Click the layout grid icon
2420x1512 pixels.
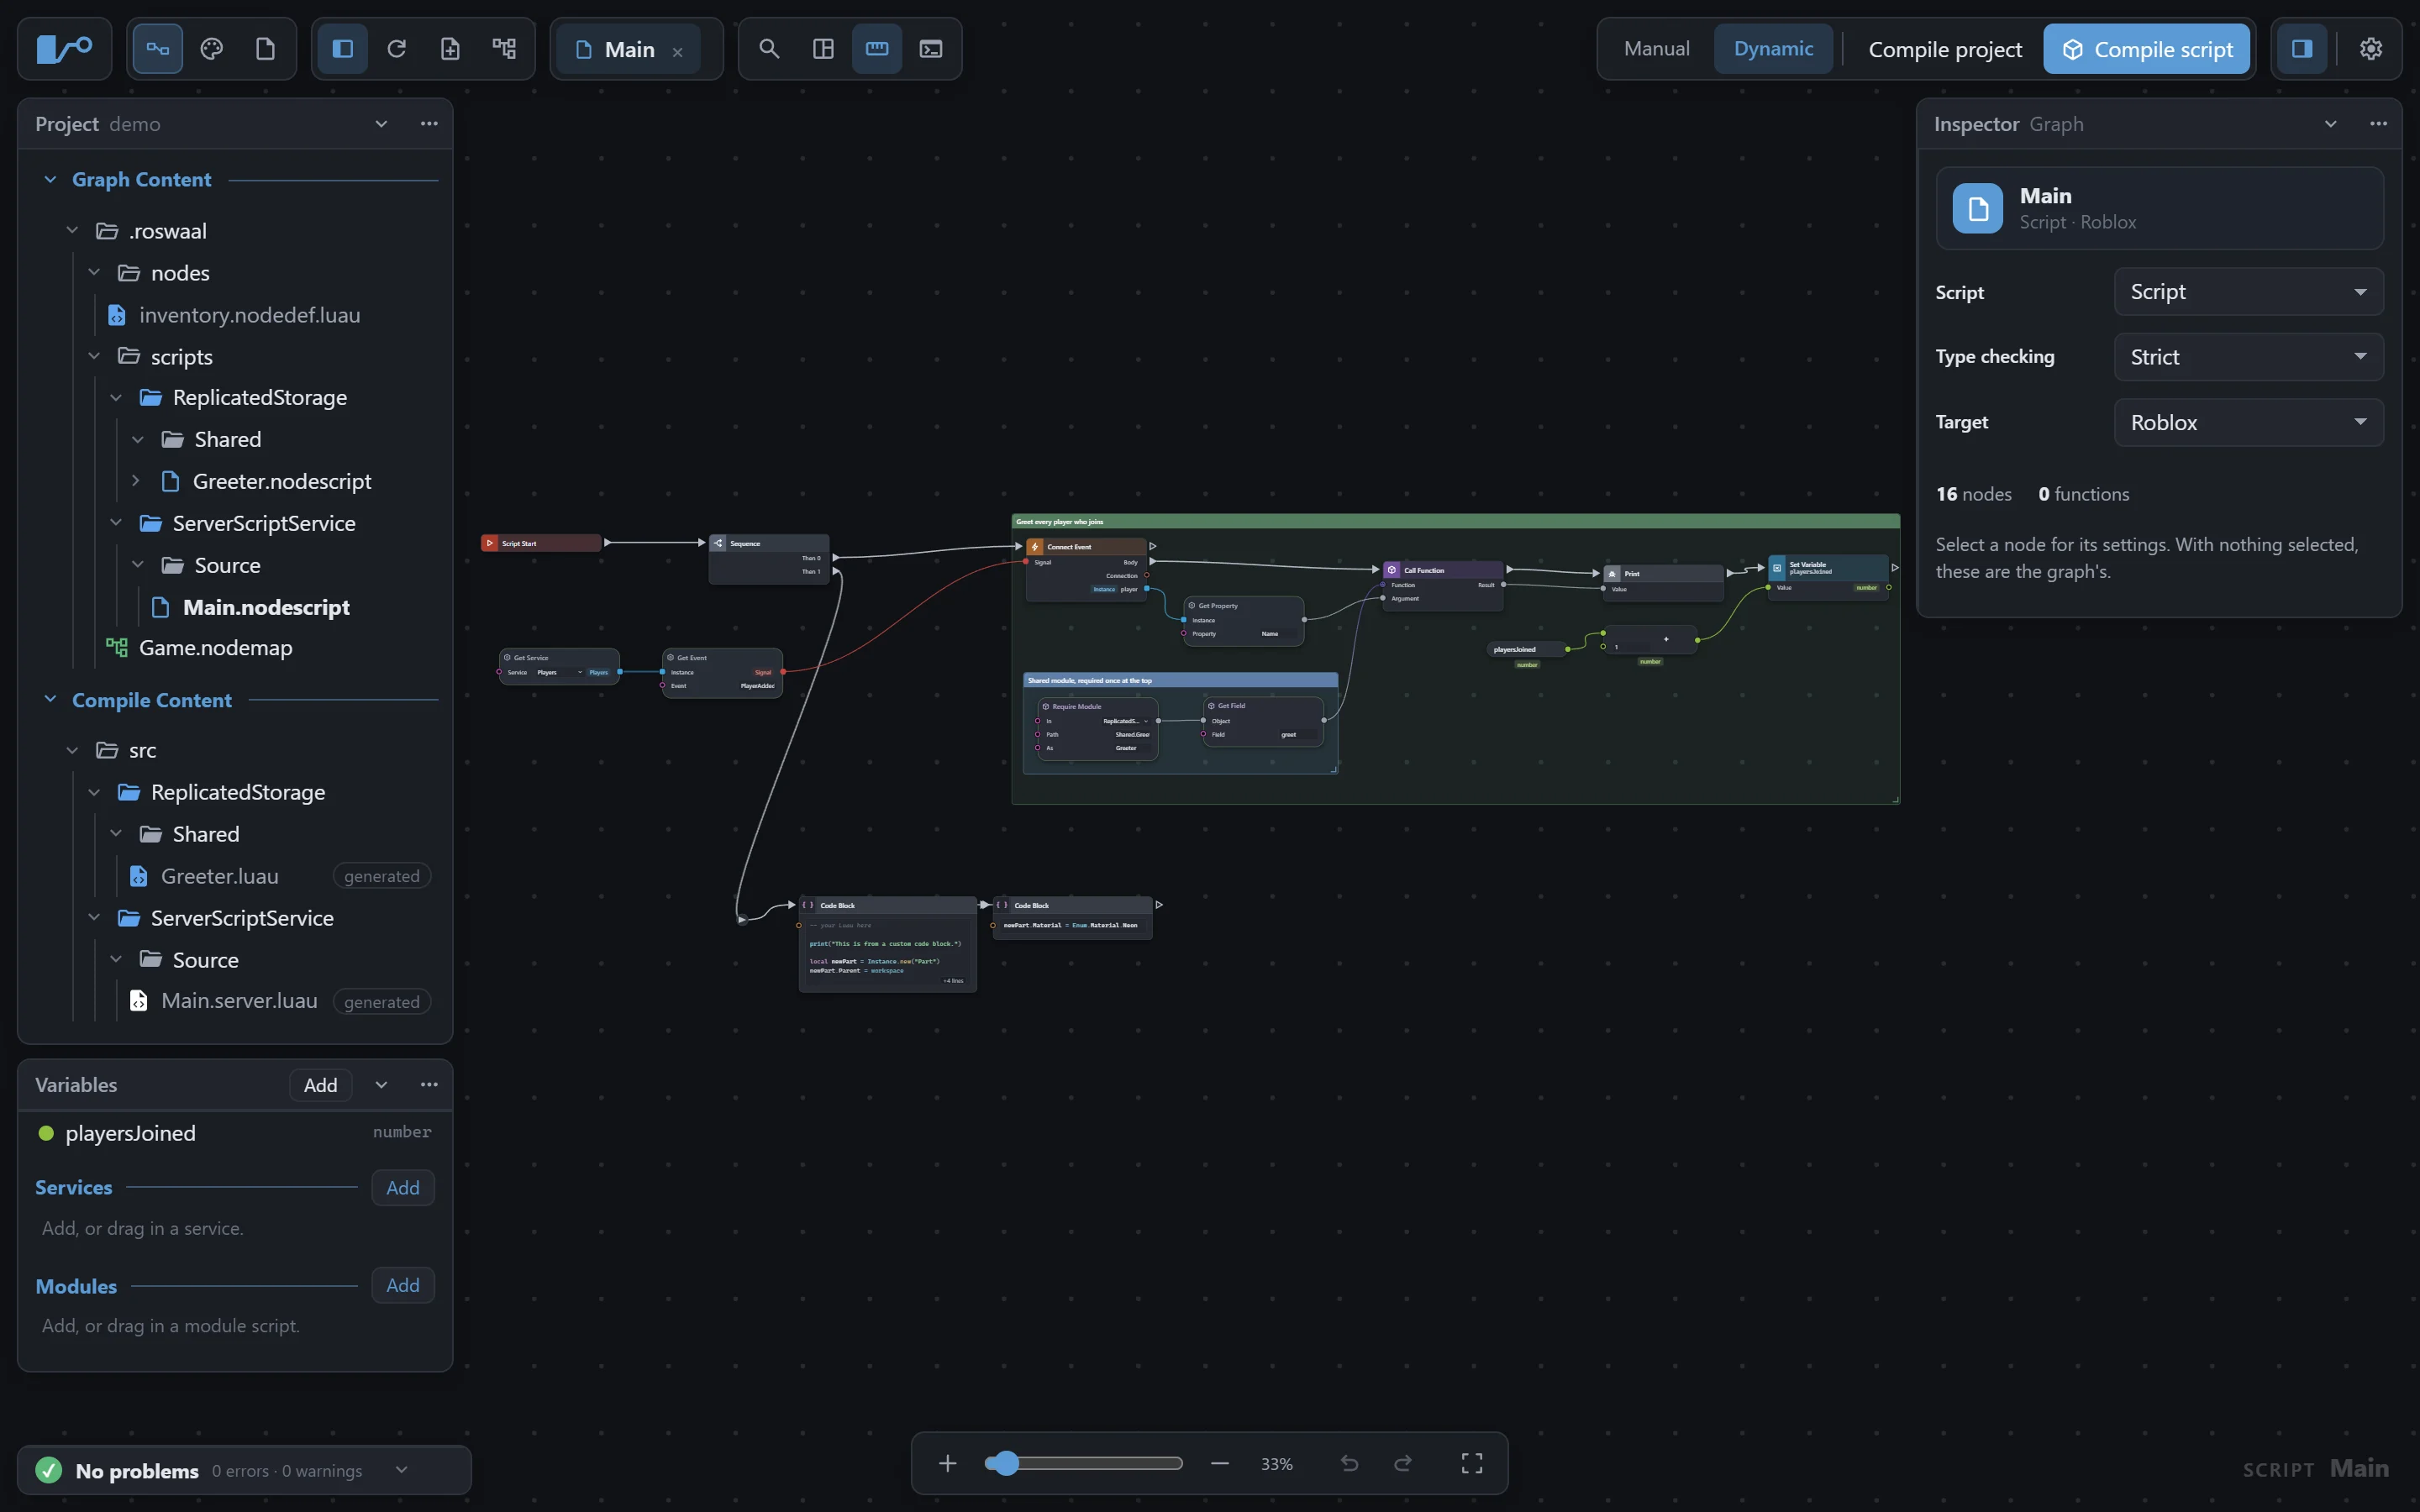(x=823, y=48)
